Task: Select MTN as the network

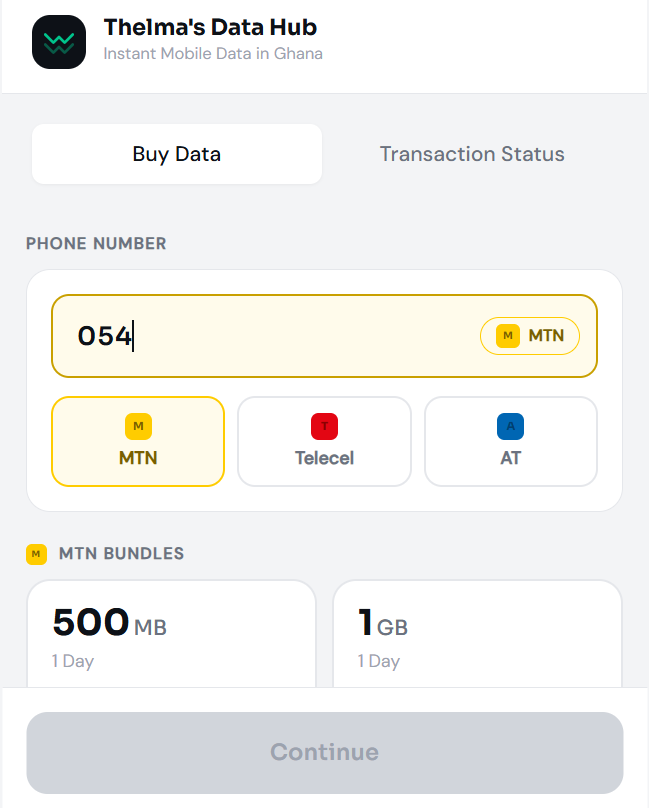Action: click(x=138, y=441)
